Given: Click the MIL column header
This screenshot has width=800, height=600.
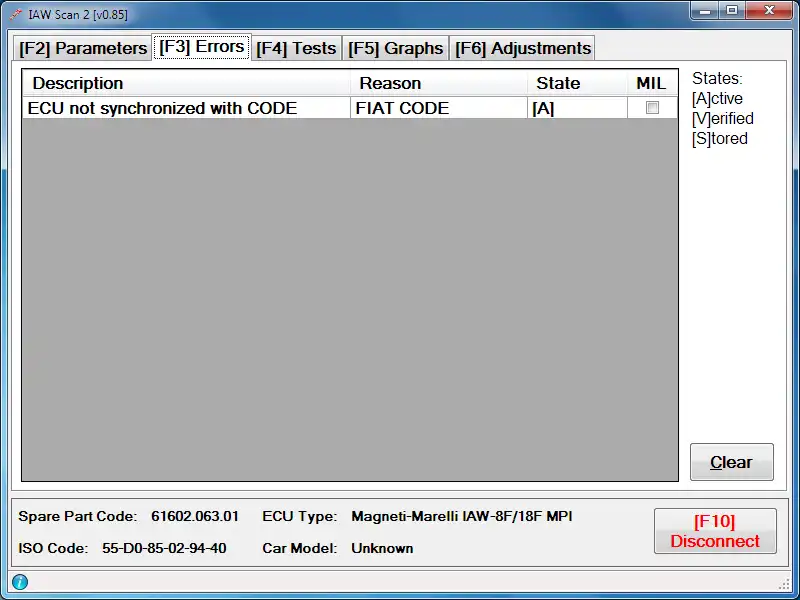Looking at the screenshot, I should click(x=652, y=83).
